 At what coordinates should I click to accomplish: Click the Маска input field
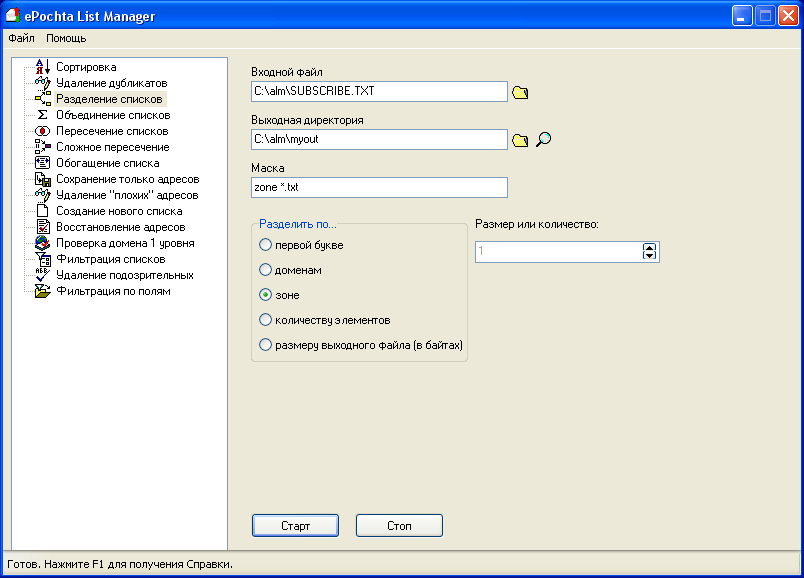380,187
